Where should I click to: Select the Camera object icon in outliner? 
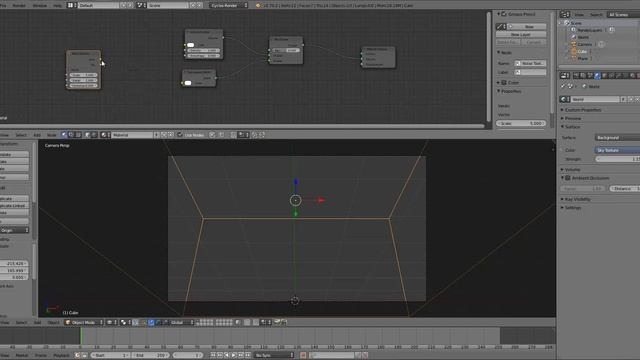pos(573,44)
